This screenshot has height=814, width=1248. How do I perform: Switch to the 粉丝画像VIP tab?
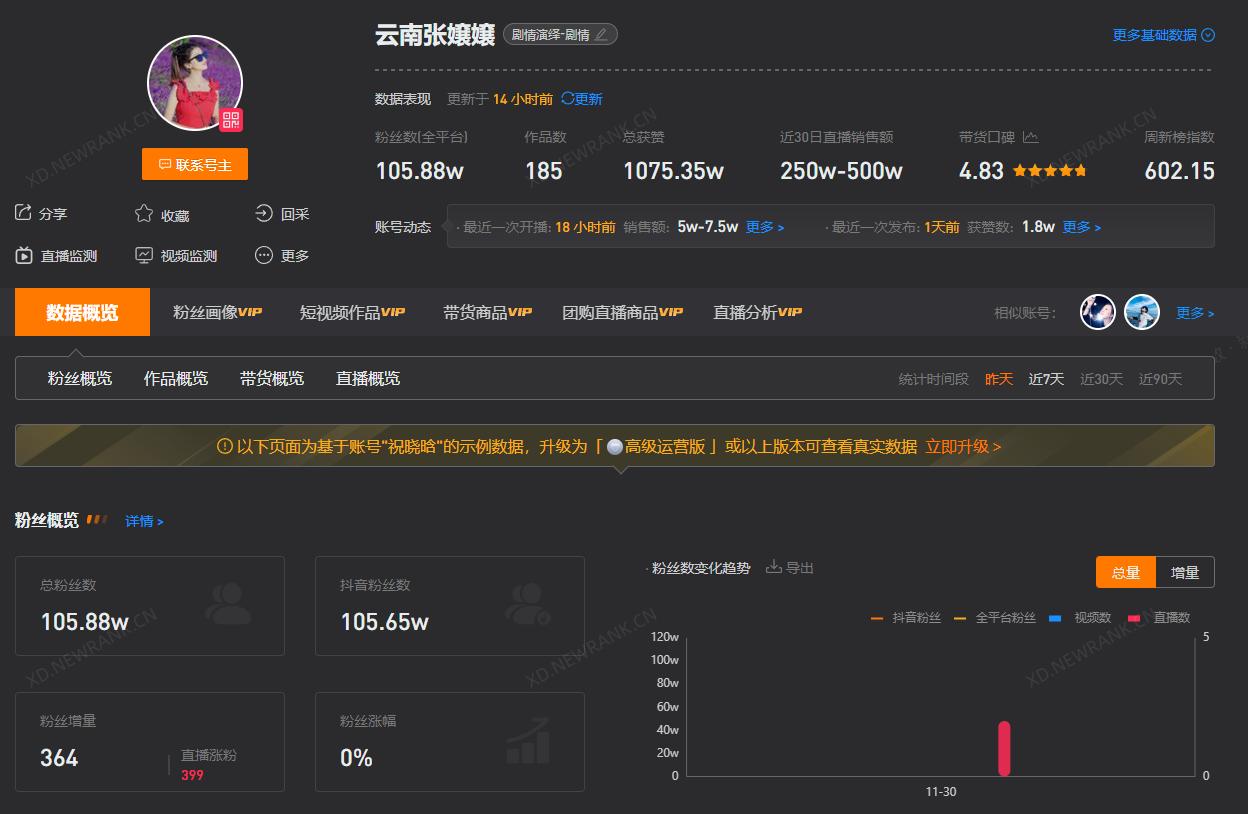[216, 312]
